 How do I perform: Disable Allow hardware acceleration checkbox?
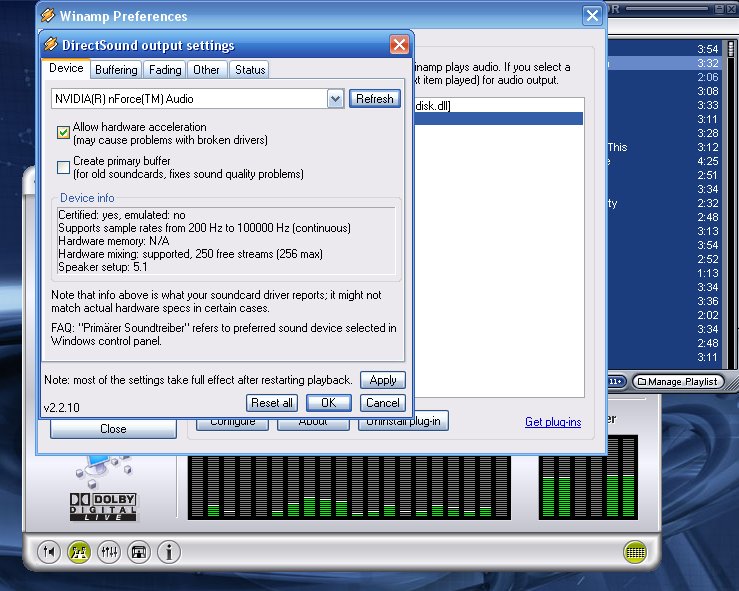point(63,132)
